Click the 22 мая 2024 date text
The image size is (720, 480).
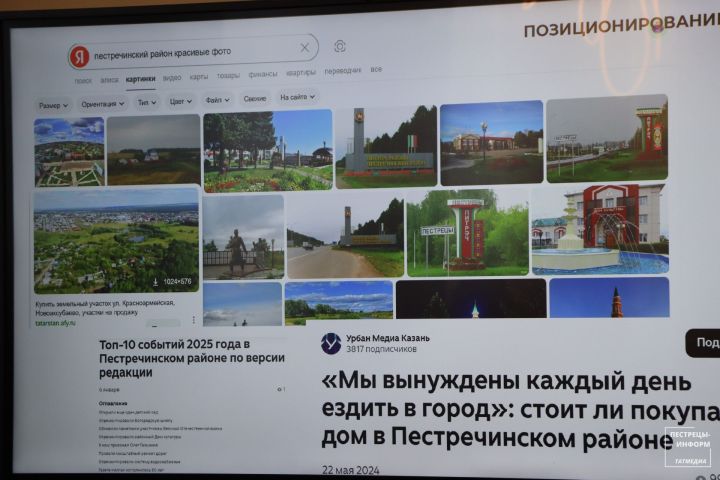pyautogui.click(x=351, y=470)
